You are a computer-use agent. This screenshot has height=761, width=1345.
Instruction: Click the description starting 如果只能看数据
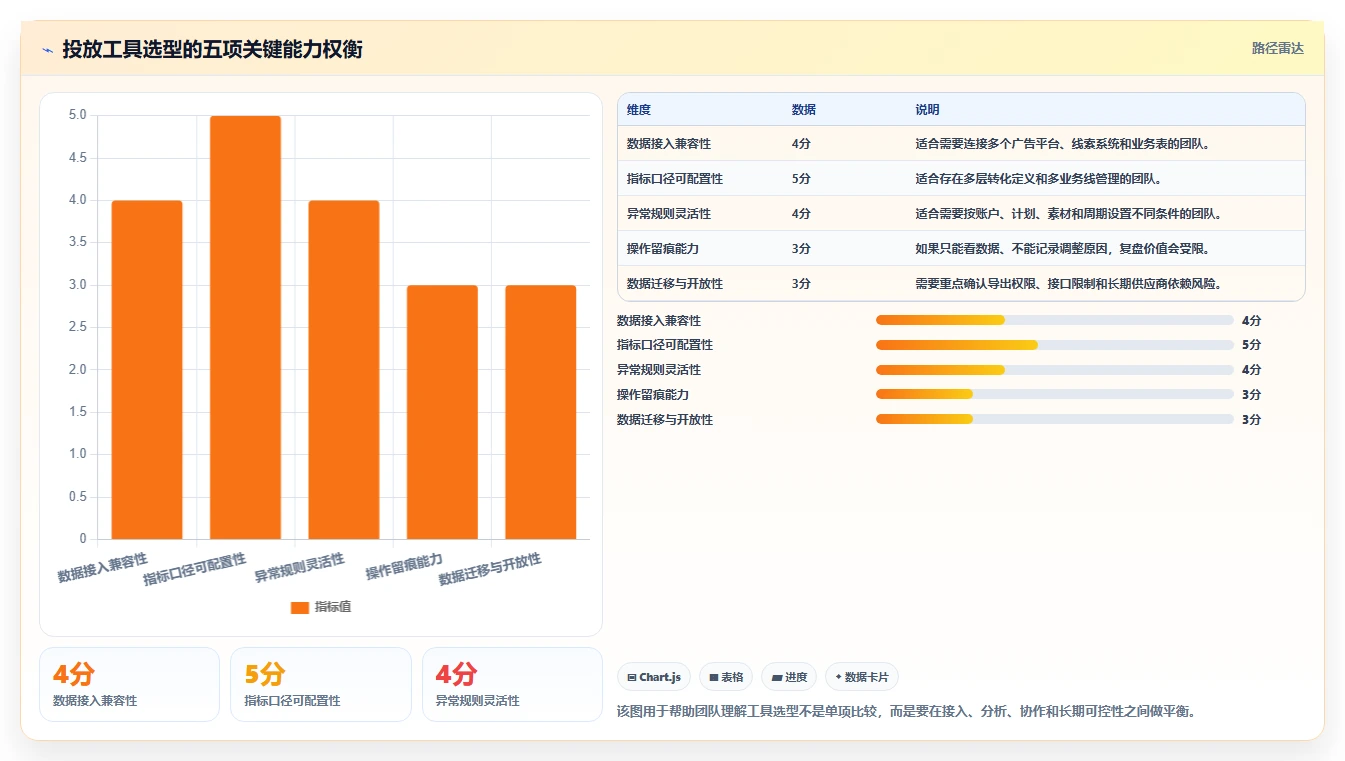(1063, 249)
